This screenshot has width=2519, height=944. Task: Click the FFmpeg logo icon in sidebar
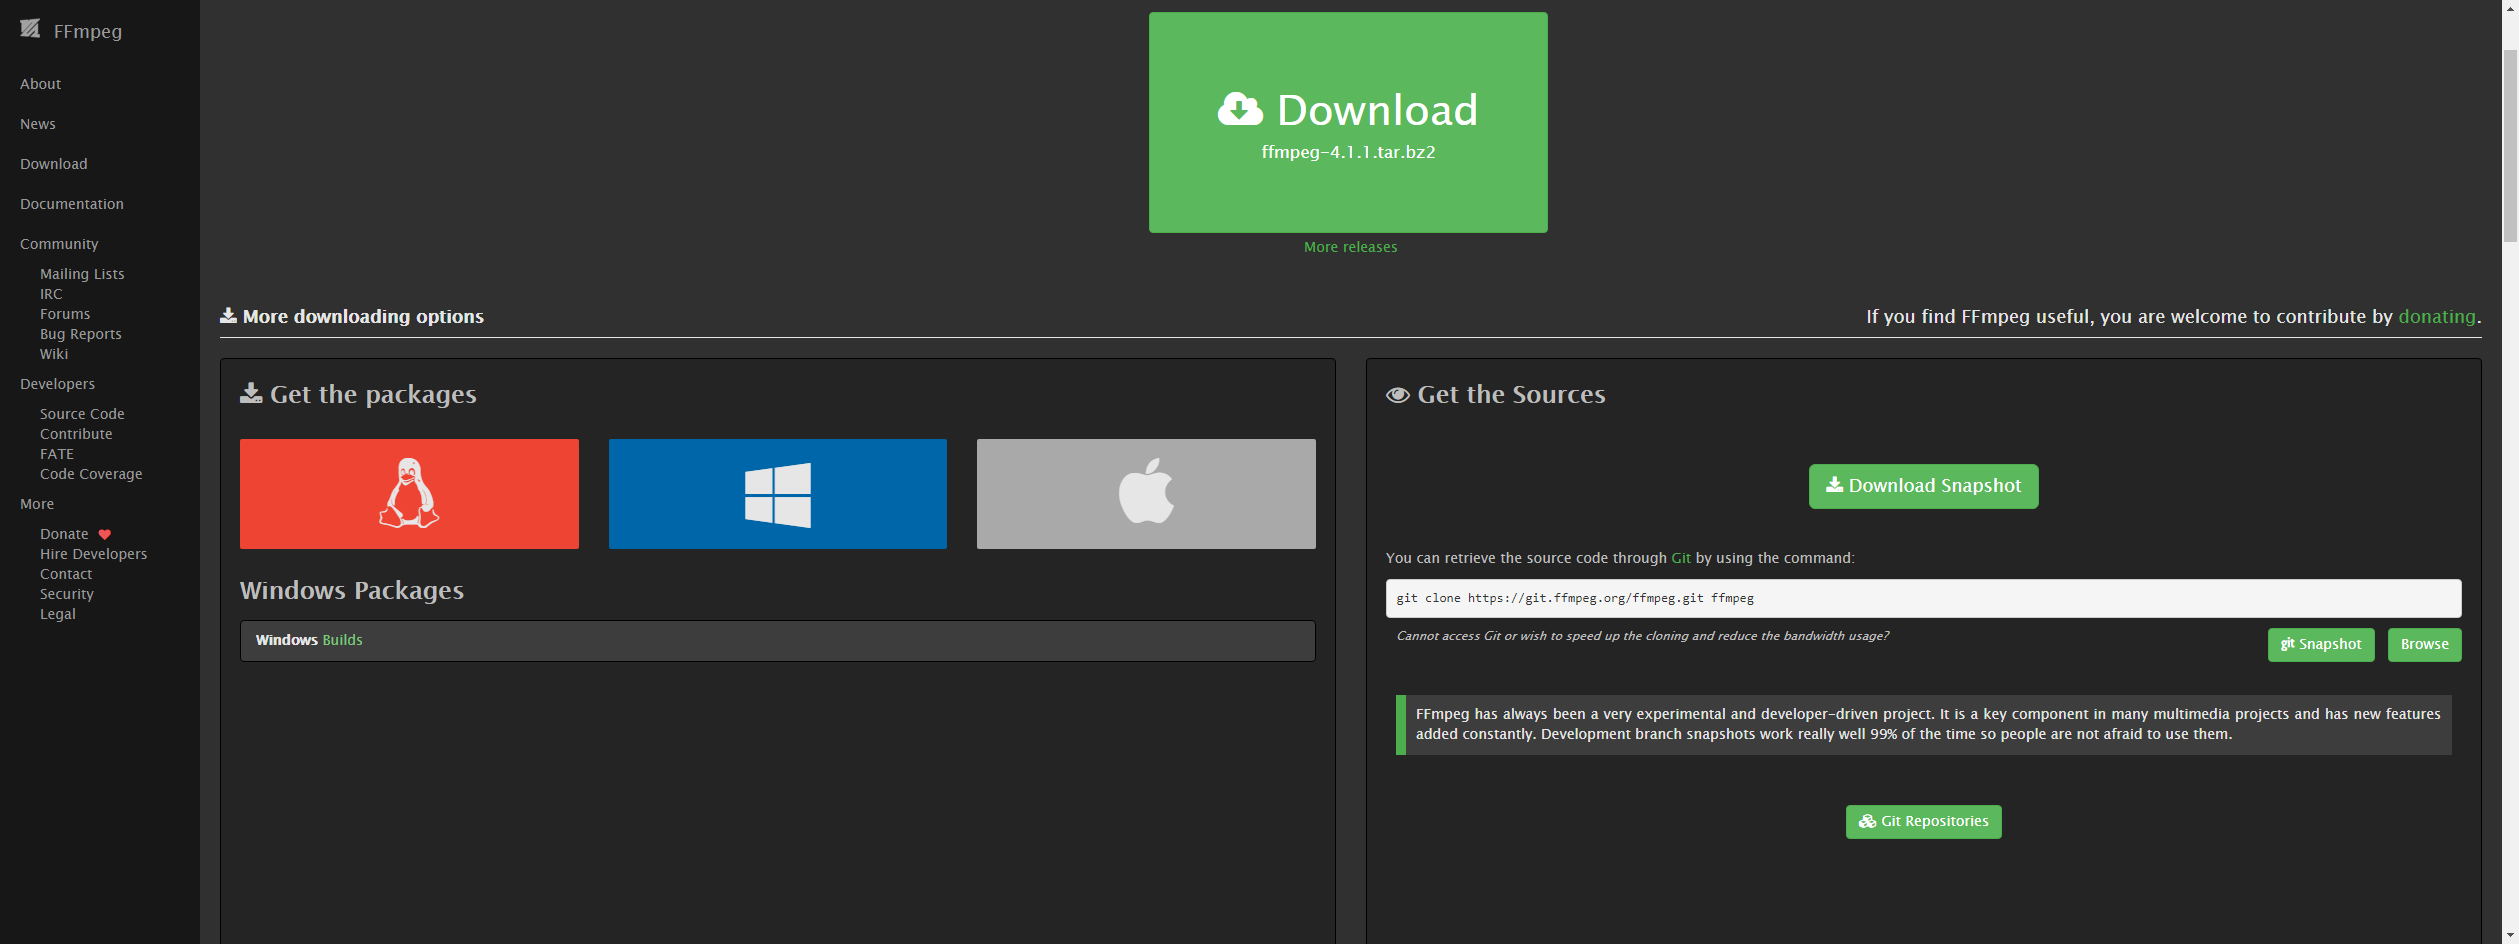pyautogui.click(x=30, y=29)
